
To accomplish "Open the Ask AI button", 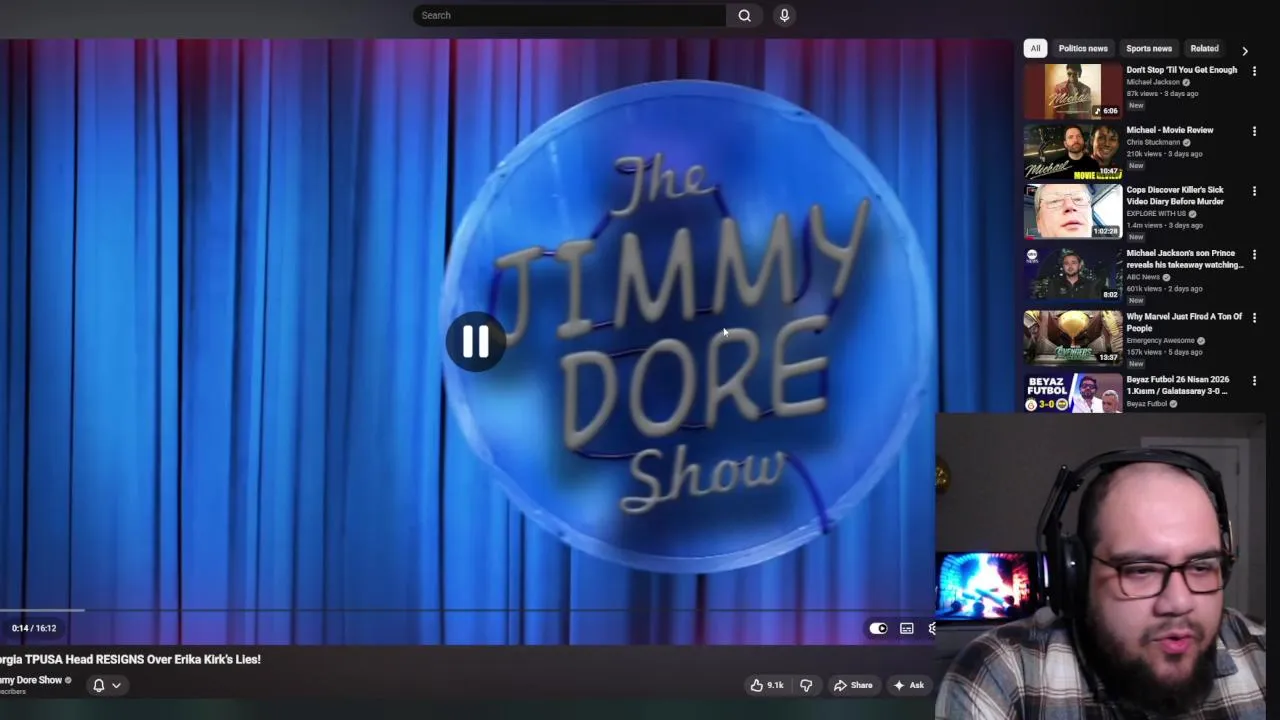I will (x=908, y=685).
